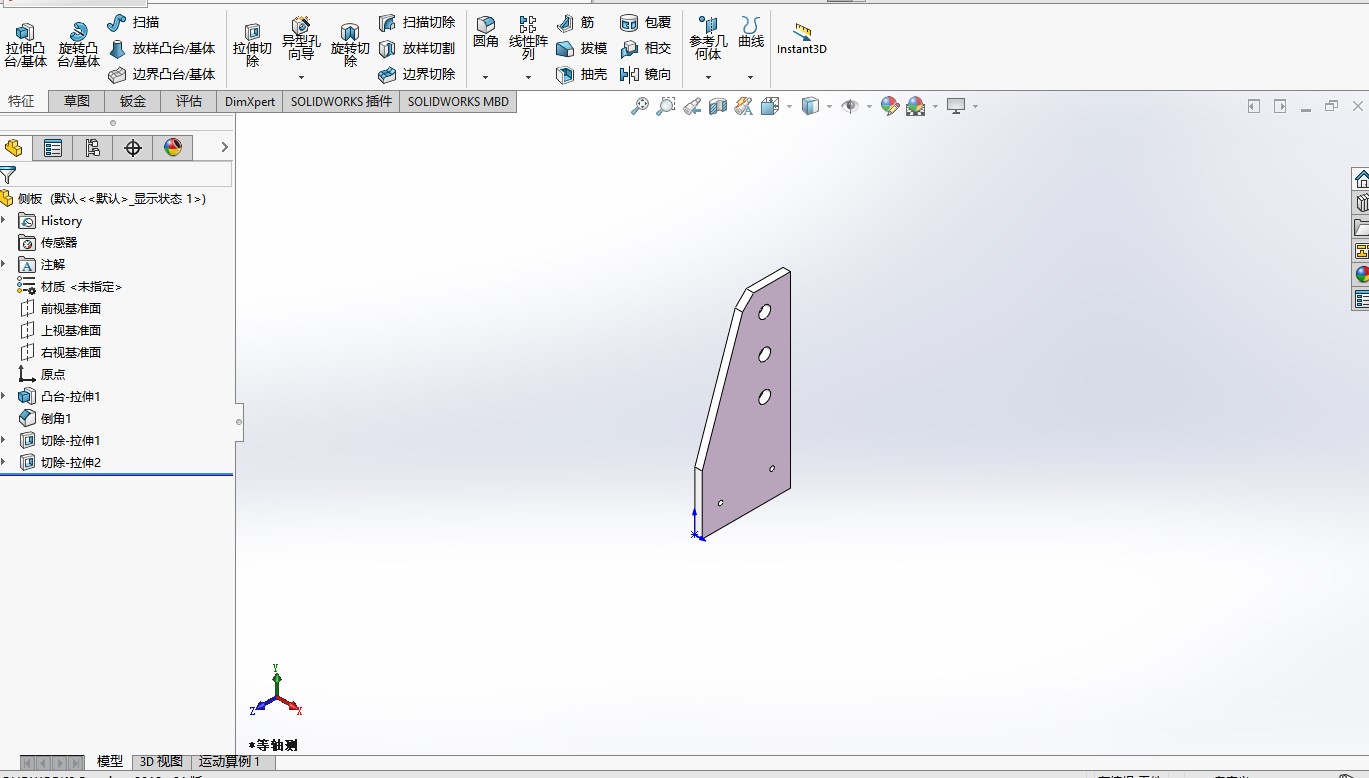The image size is (1369, 778).
Task: Expand the 注解 annotations node
Action: 4,264
